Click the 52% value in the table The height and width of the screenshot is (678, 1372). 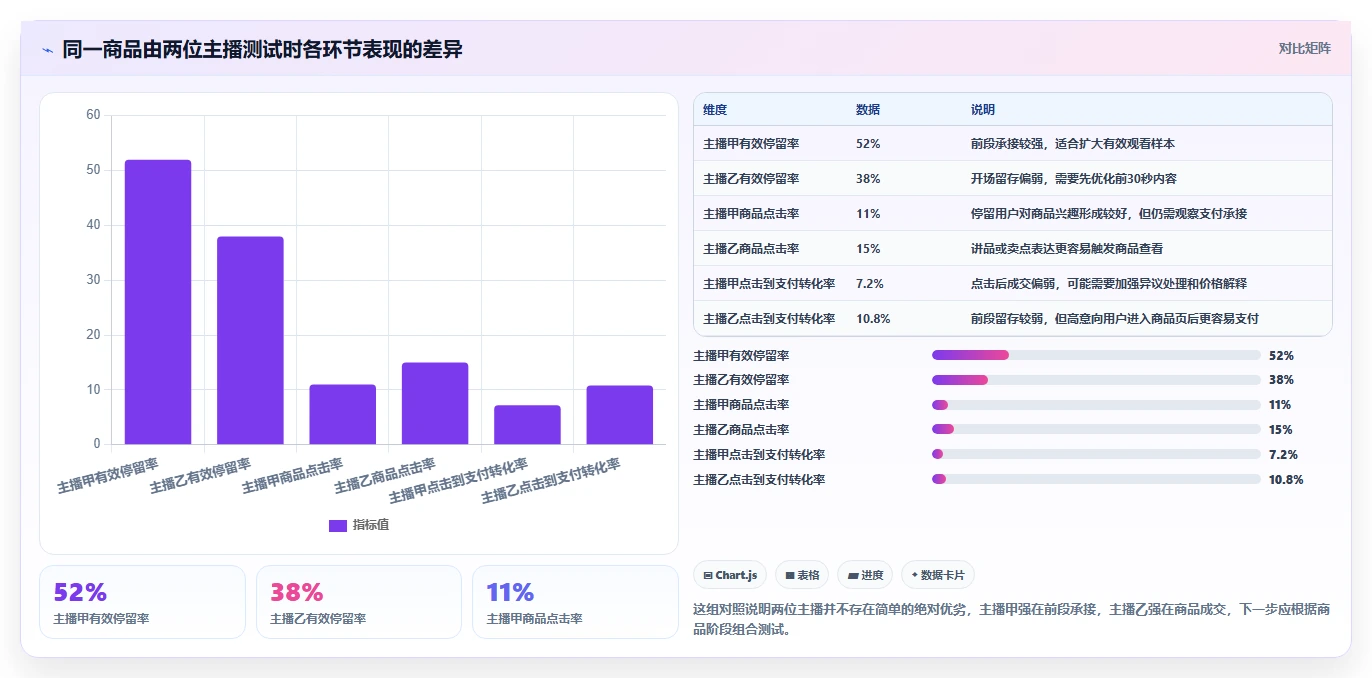(x=868, y=144)
